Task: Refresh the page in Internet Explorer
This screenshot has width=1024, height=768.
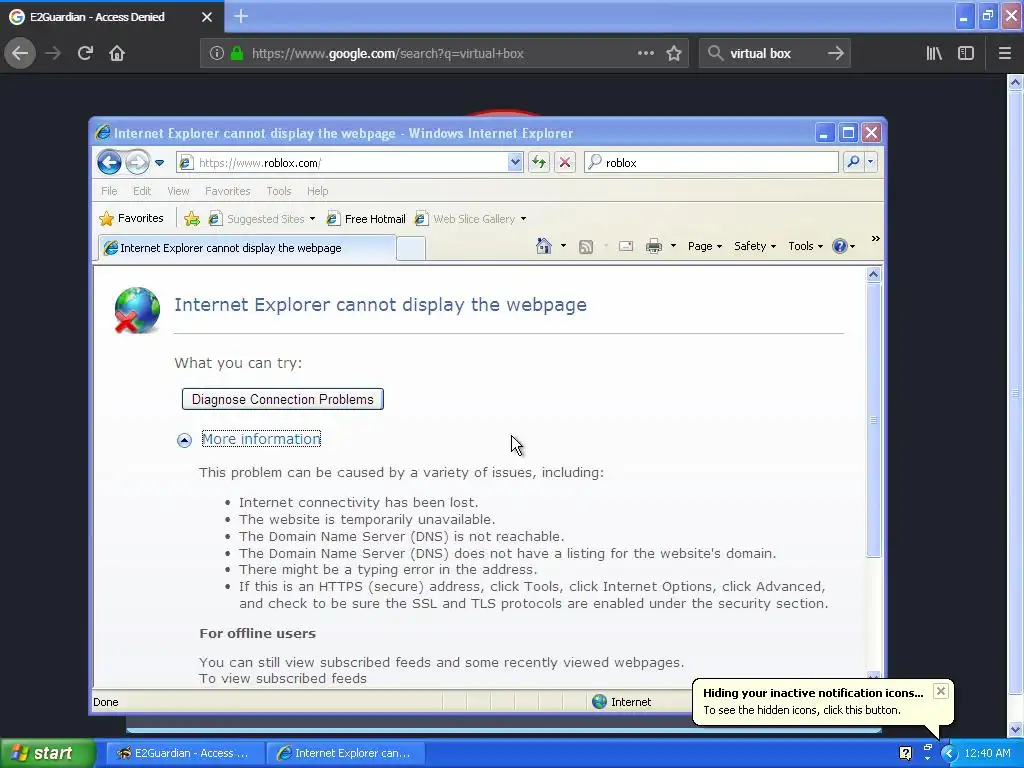Action: 539,162
